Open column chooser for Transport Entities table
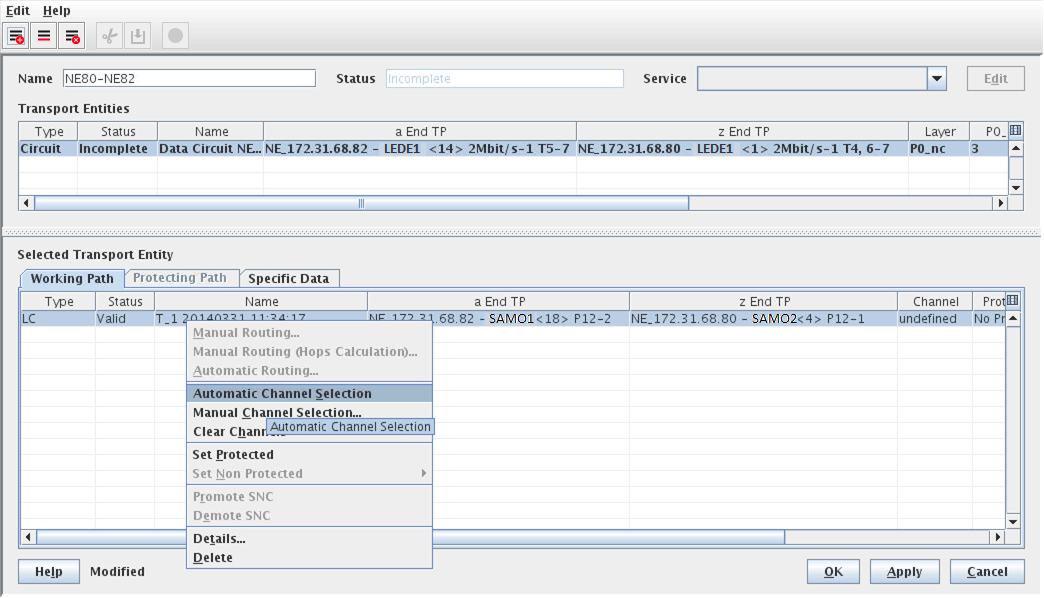This screenshot has width=1044, height=598. tap(1015, 131)
